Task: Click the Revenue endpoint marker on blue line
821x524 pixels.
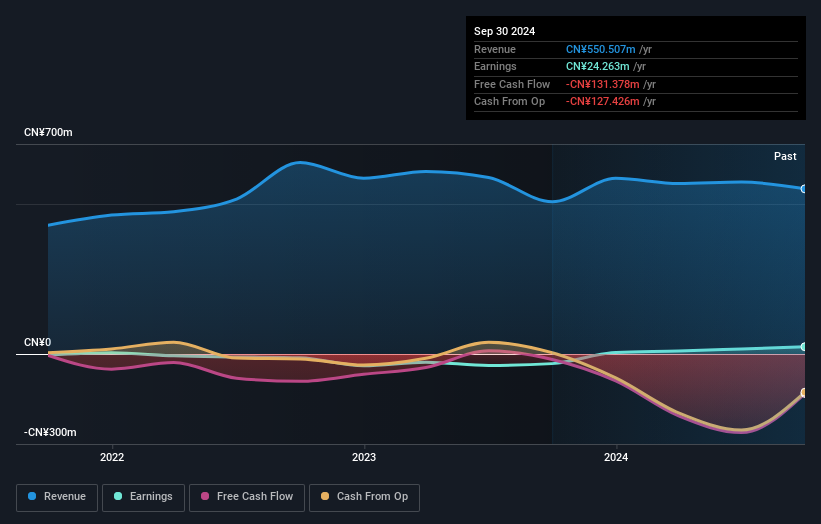Action: pyautogui.click(x=804, y=188)
